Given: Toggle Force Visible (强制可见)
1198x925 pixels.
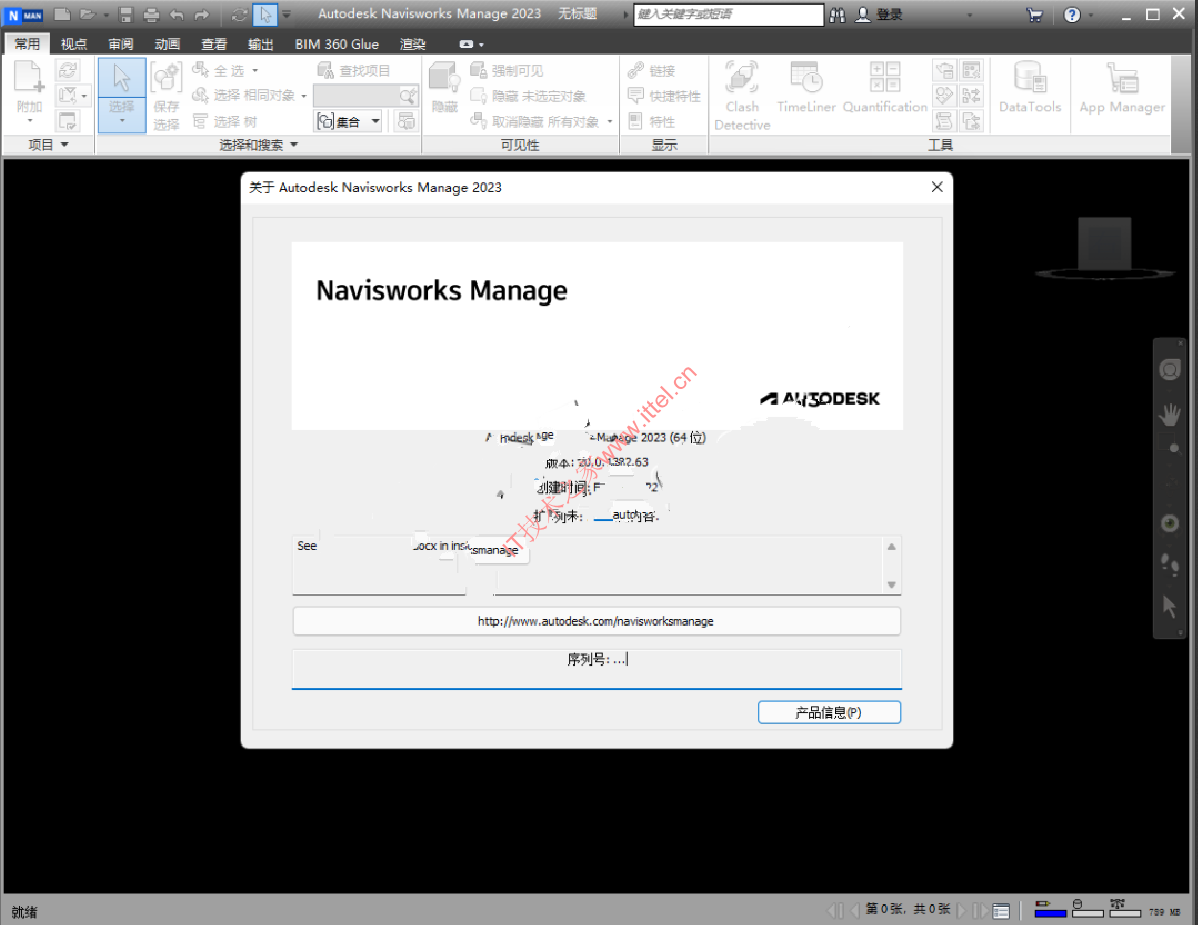Looking at the screenshot, I should tap(507, 71).
